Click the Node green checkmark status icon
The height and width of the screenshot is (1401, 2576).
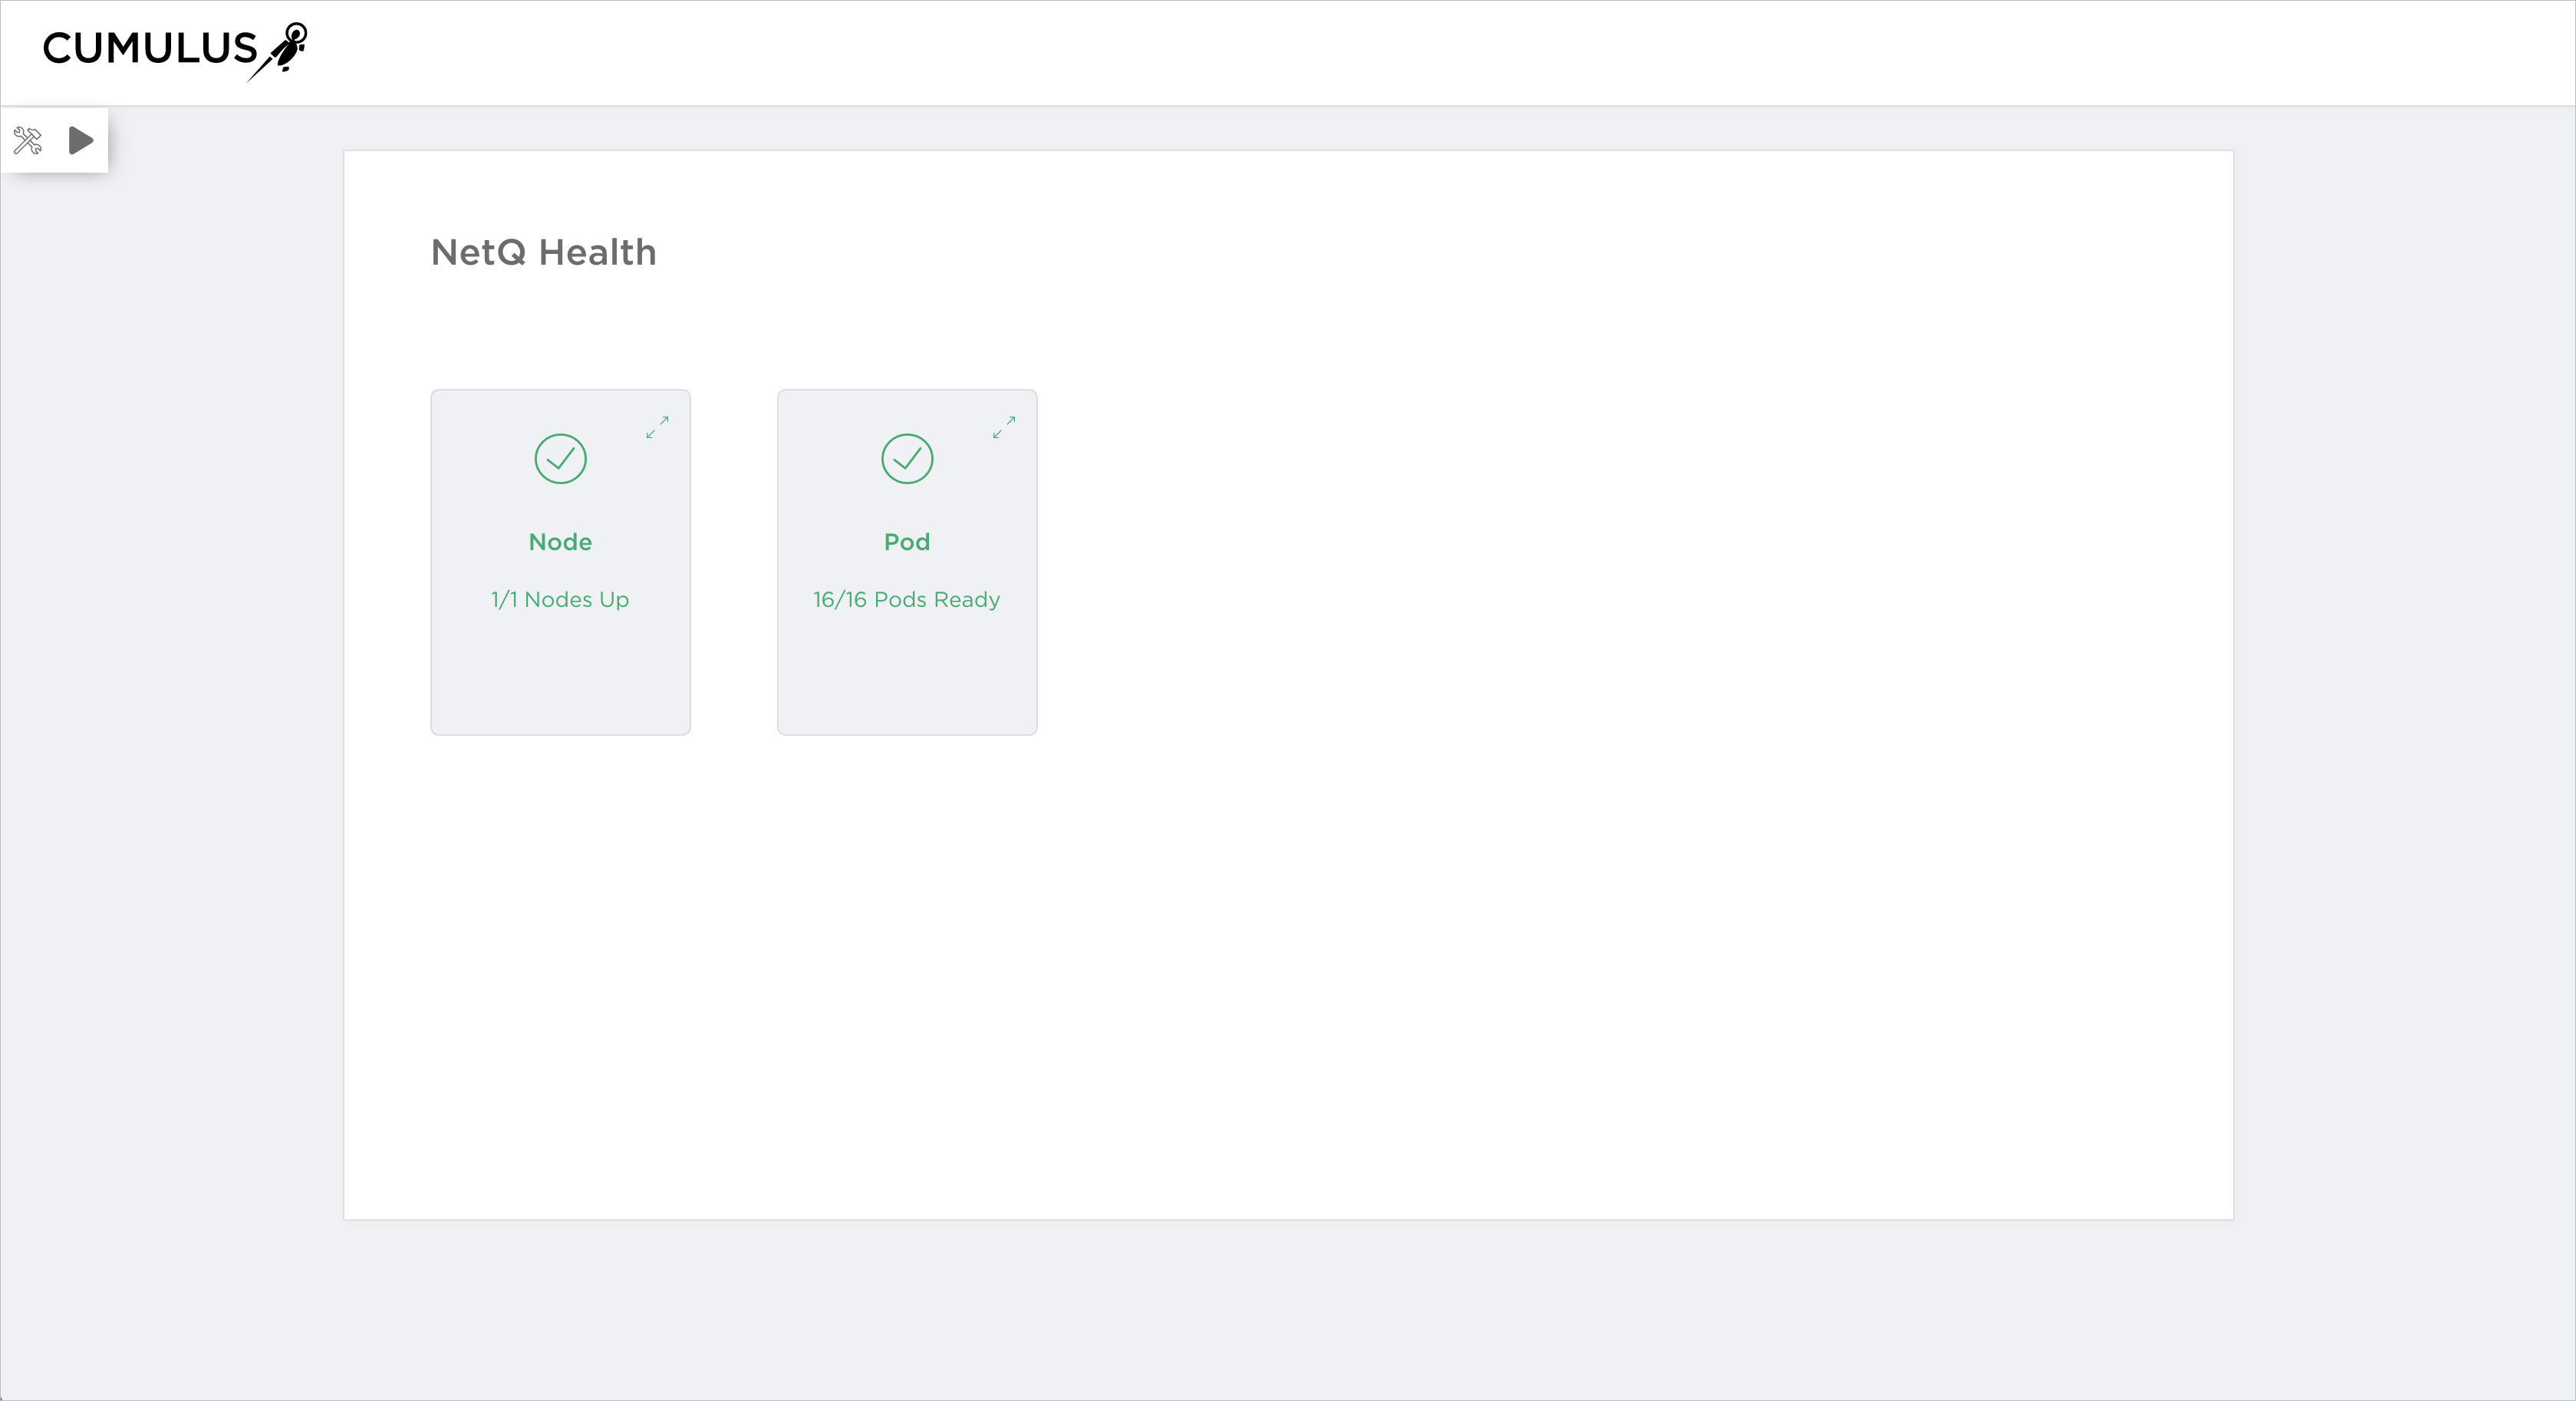click(560, 459)
